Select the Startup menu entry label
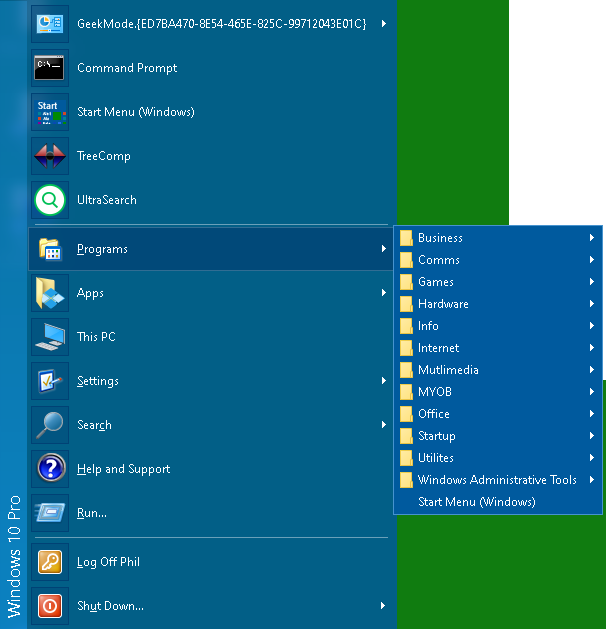Screen dimensions: 606x629 click(x=437, y=436)
